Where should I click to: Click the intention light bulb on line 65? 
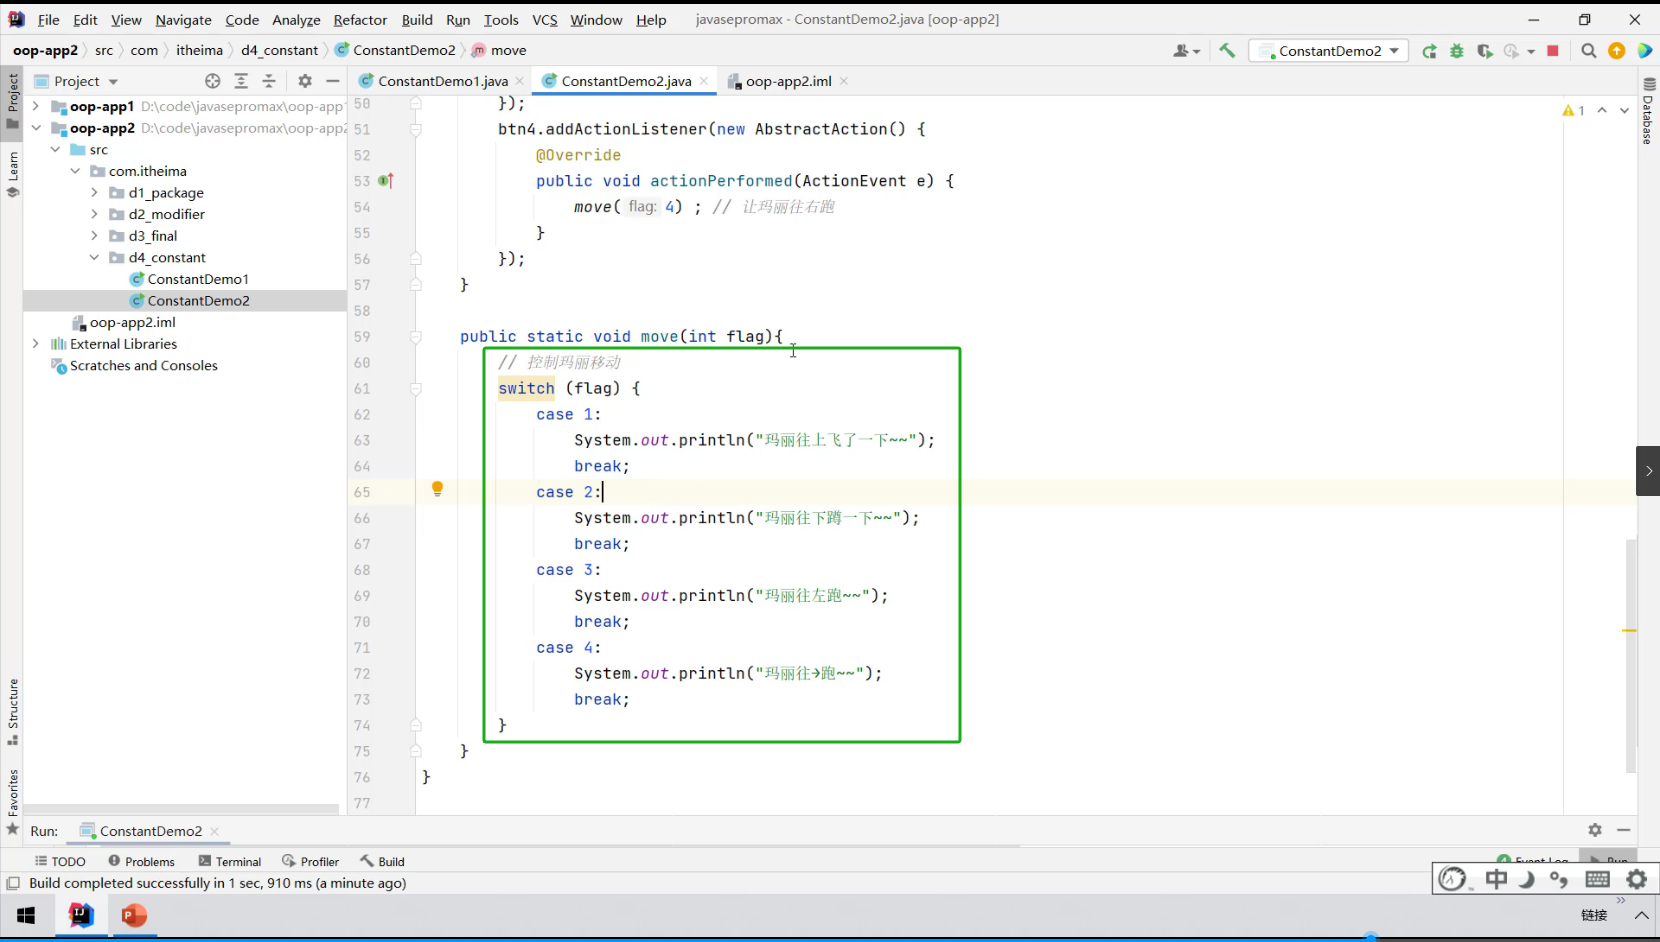tap(437, 489)
